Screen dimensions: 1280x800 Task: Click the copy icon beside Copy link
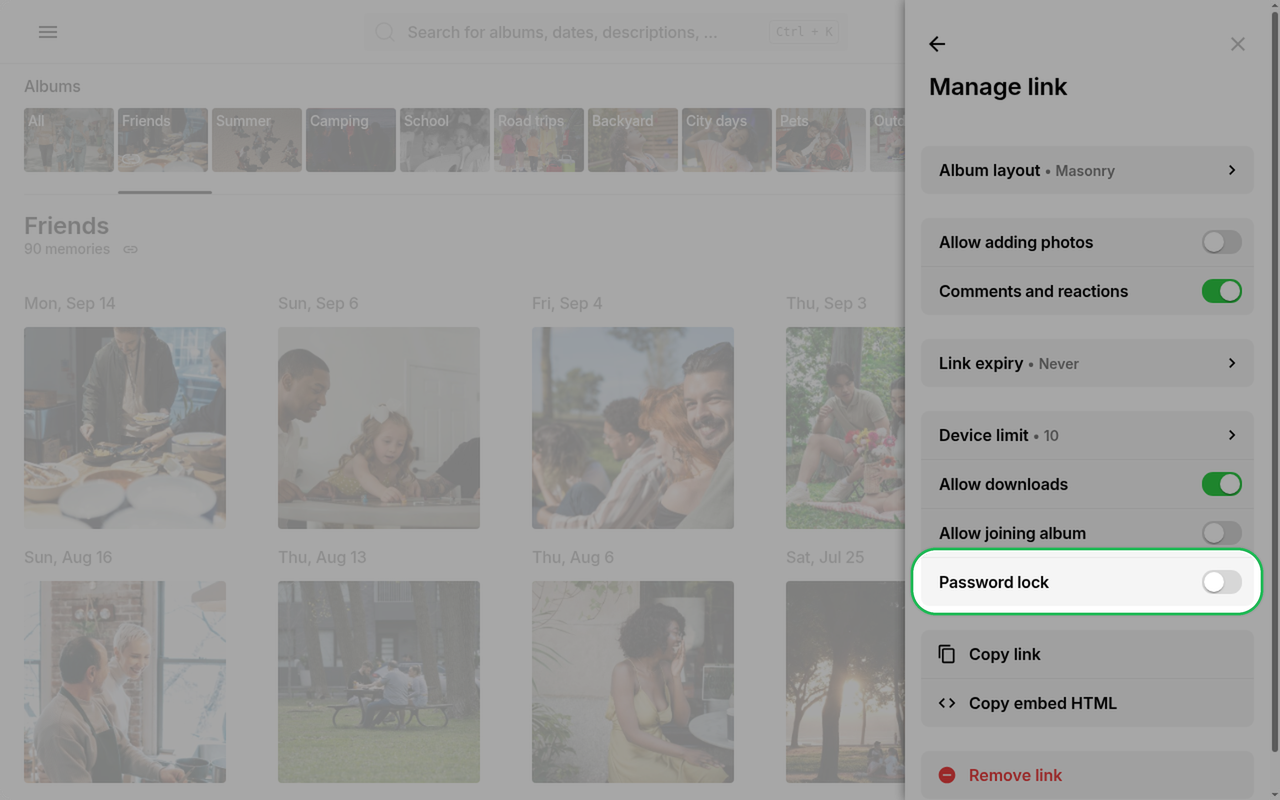coord(947,654)
